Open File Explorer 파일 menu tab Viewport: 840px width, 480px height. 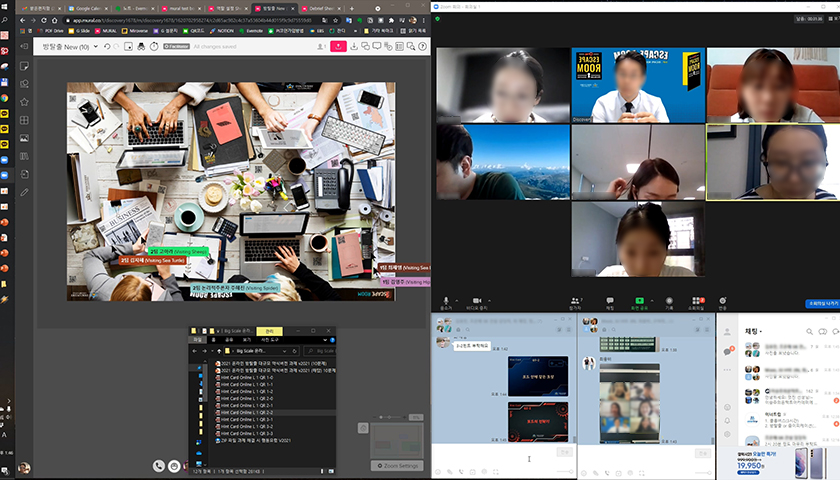click(x=198, y=340)
